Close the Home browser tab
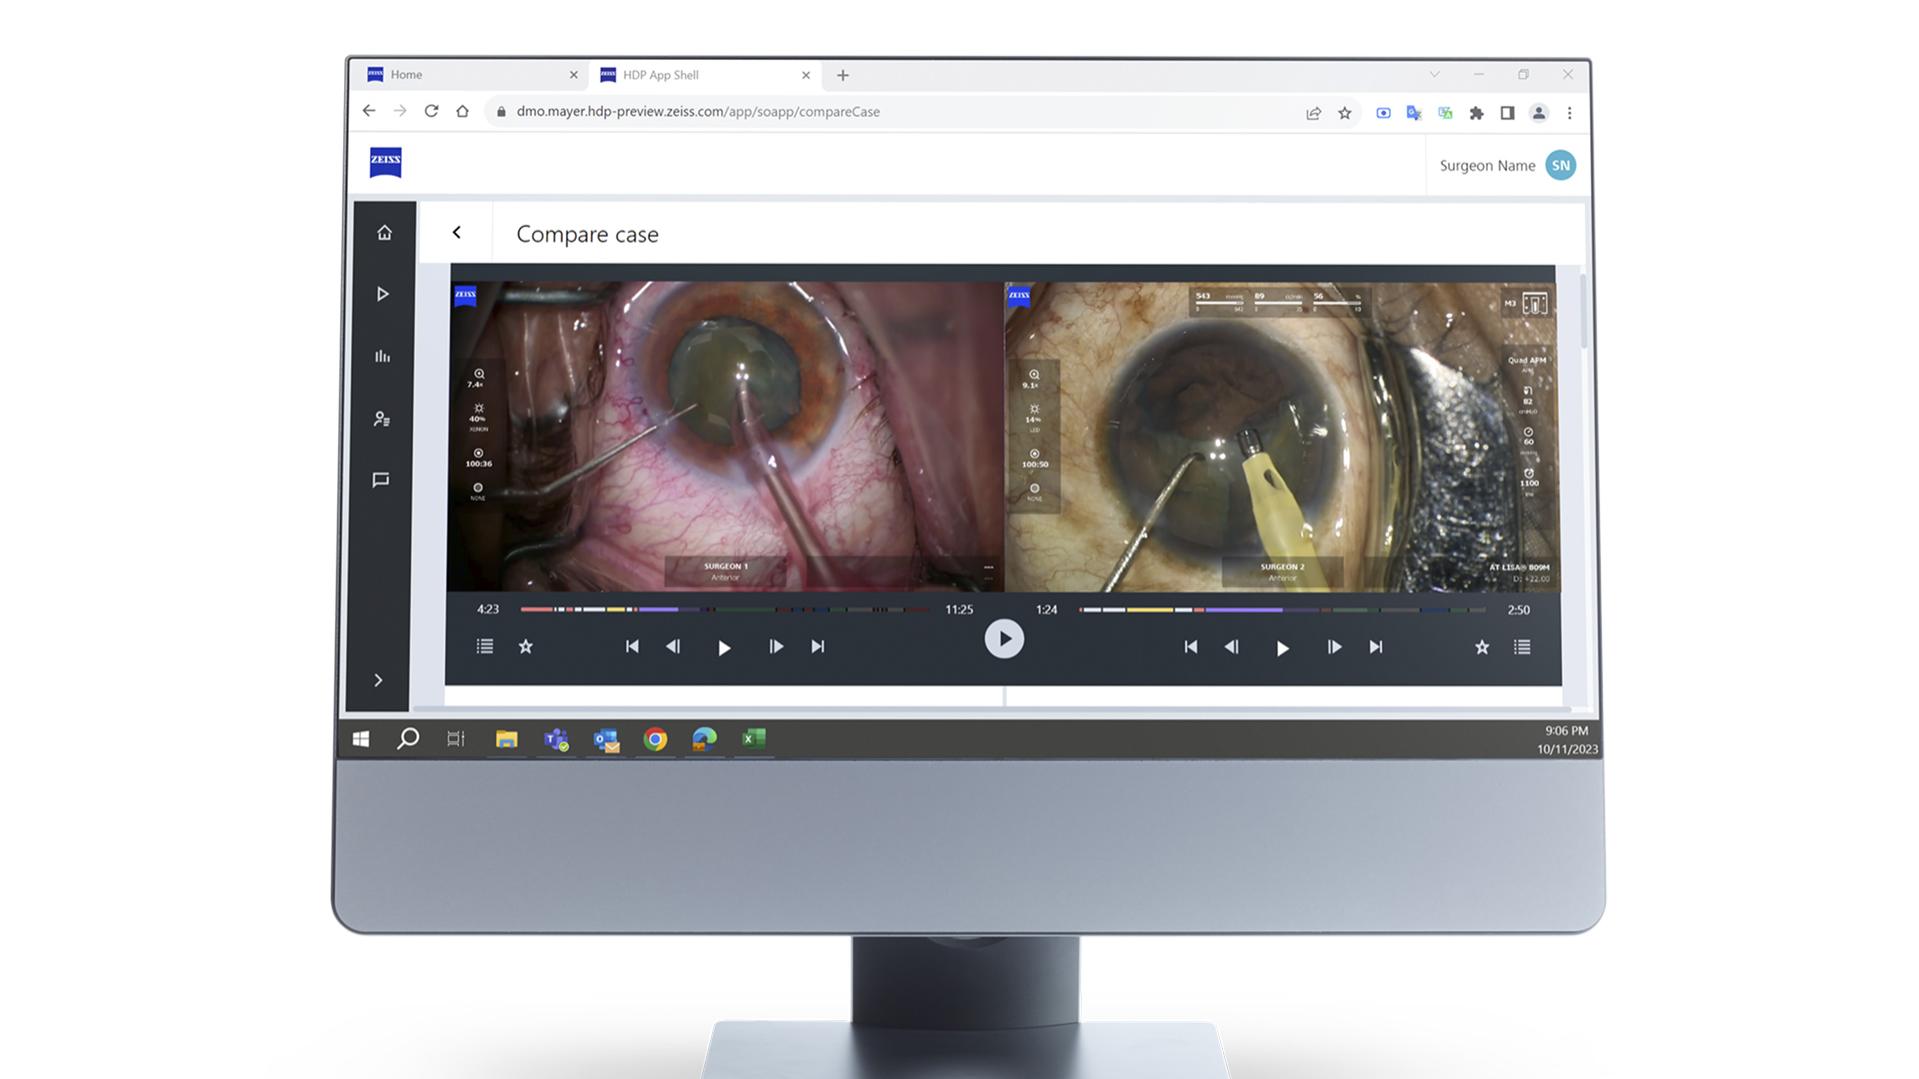Image resolution: width=1919 pixels, height=1079 pixels. (573, 75)
